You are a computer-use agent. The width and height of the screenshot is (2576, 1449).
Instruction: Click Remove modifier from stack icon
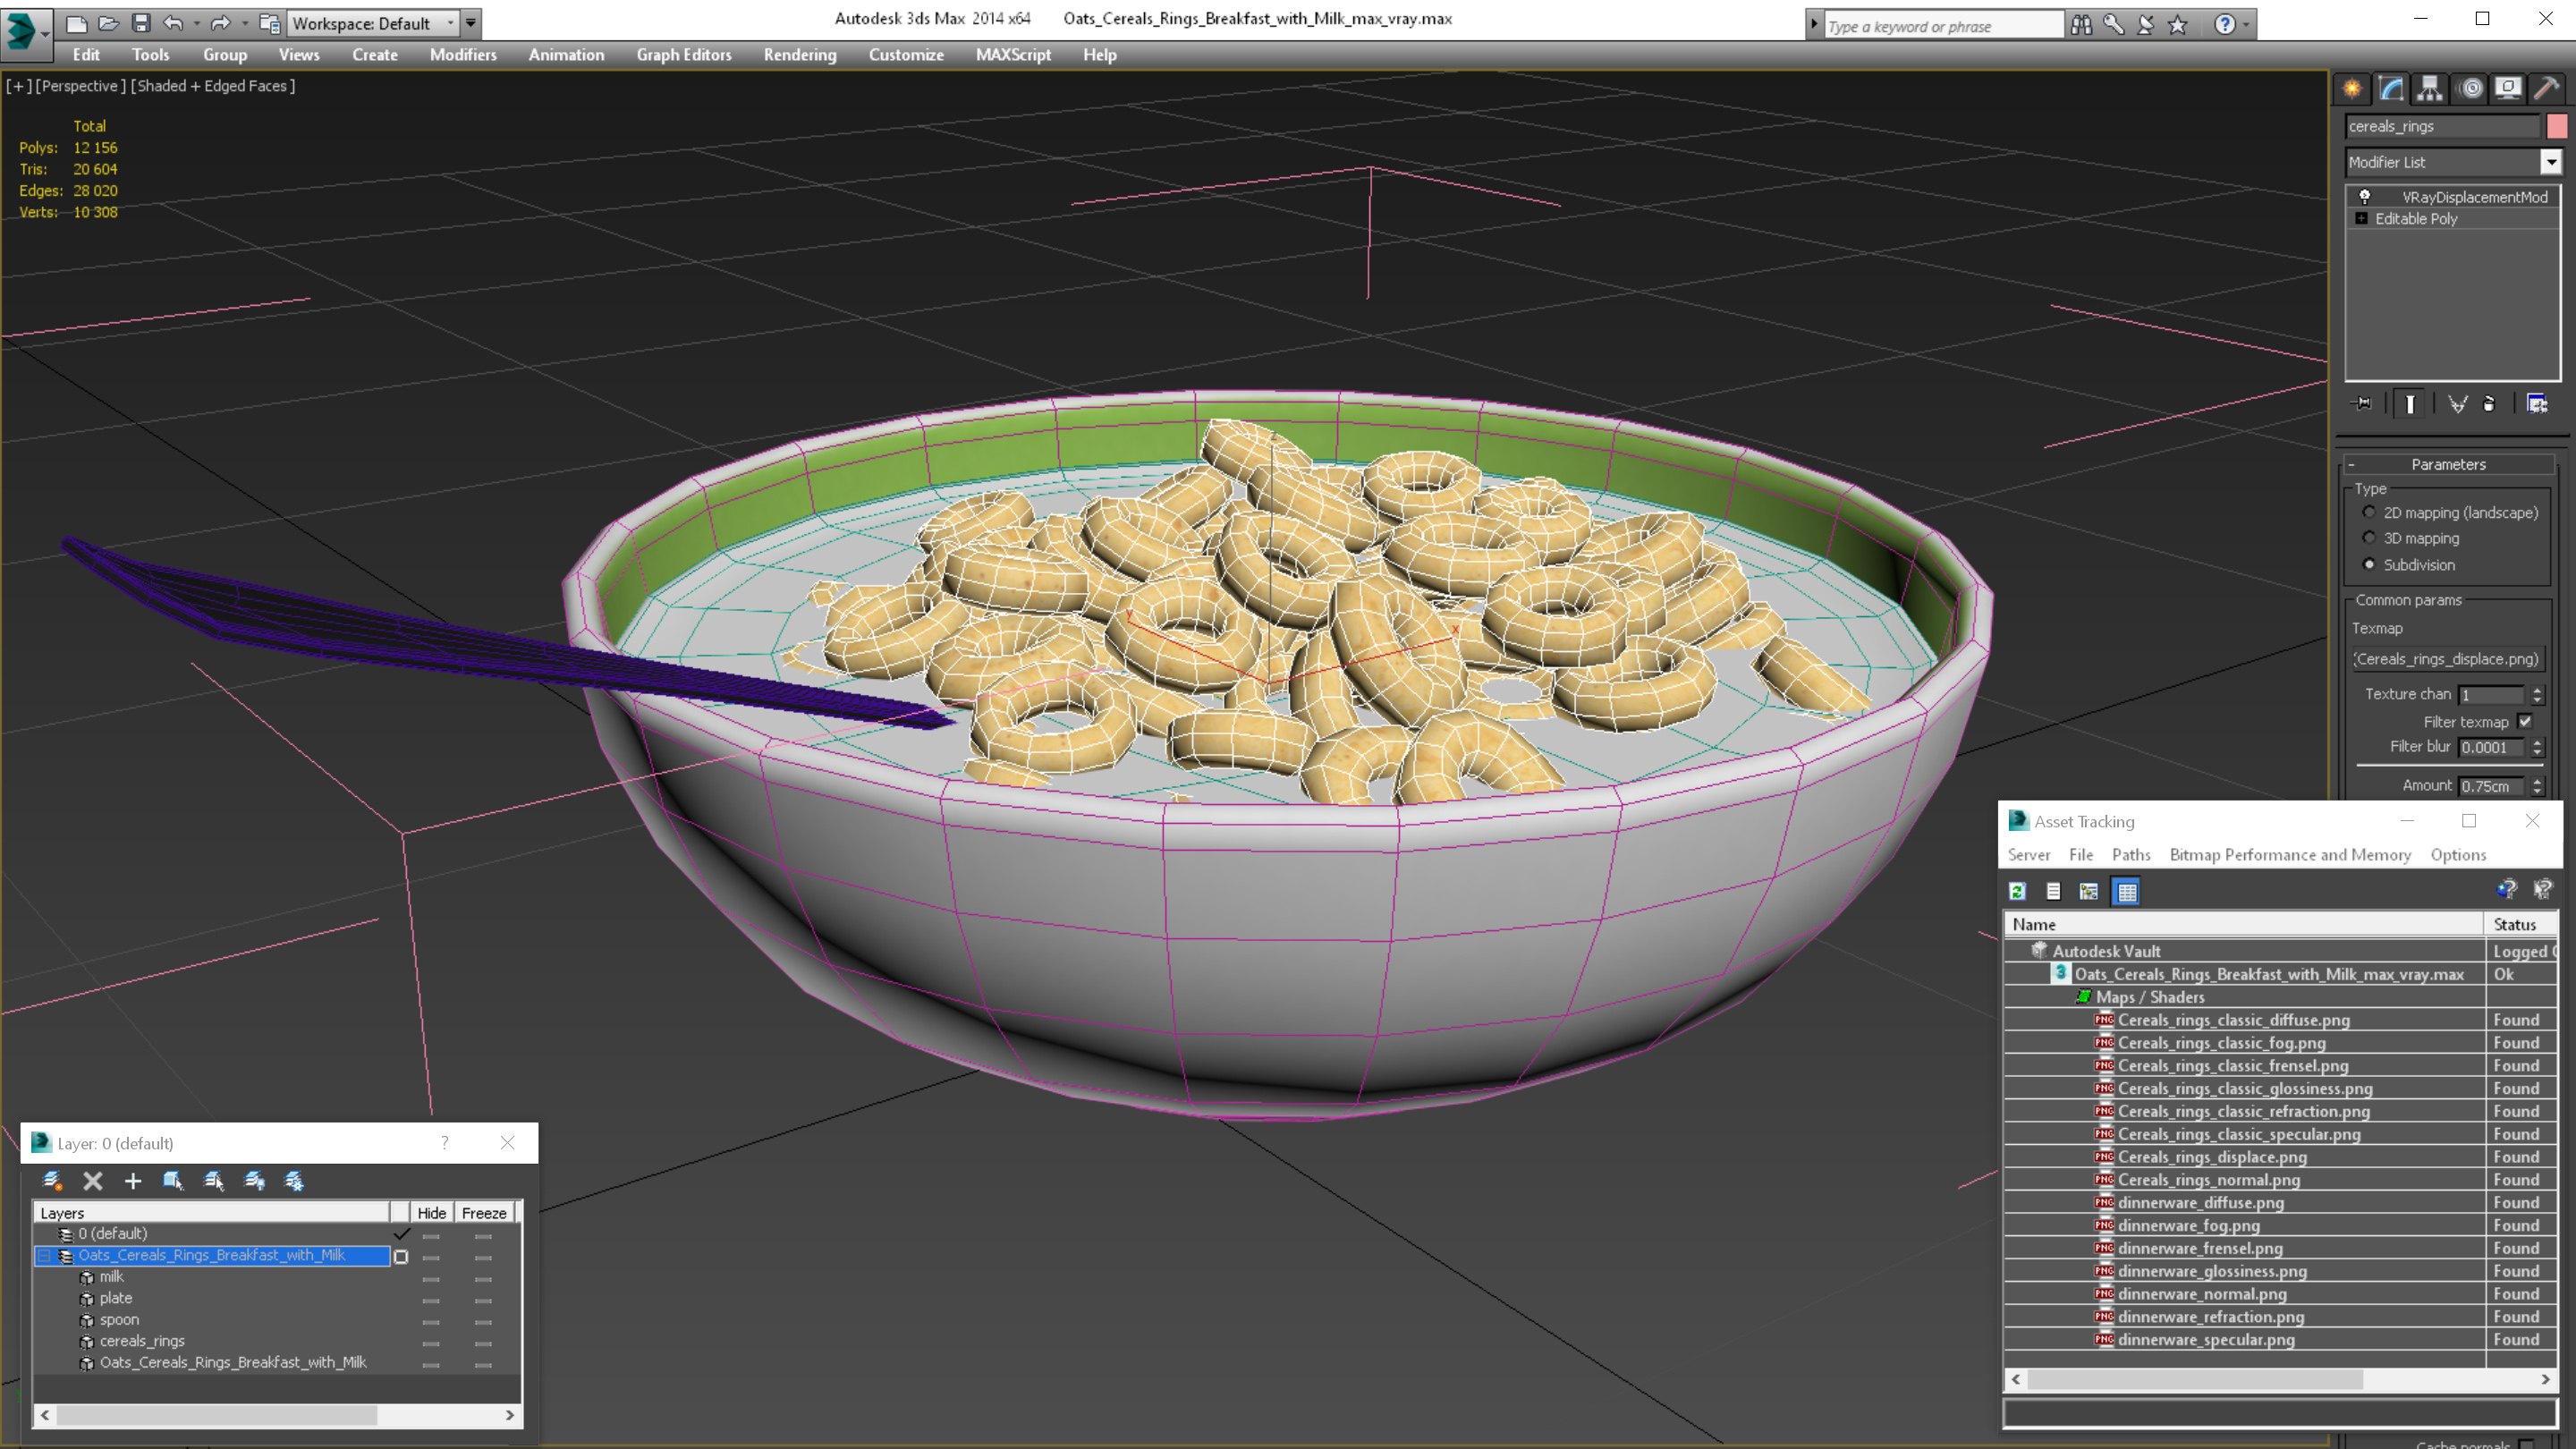pyautogui.click(x=2489, y=404)
